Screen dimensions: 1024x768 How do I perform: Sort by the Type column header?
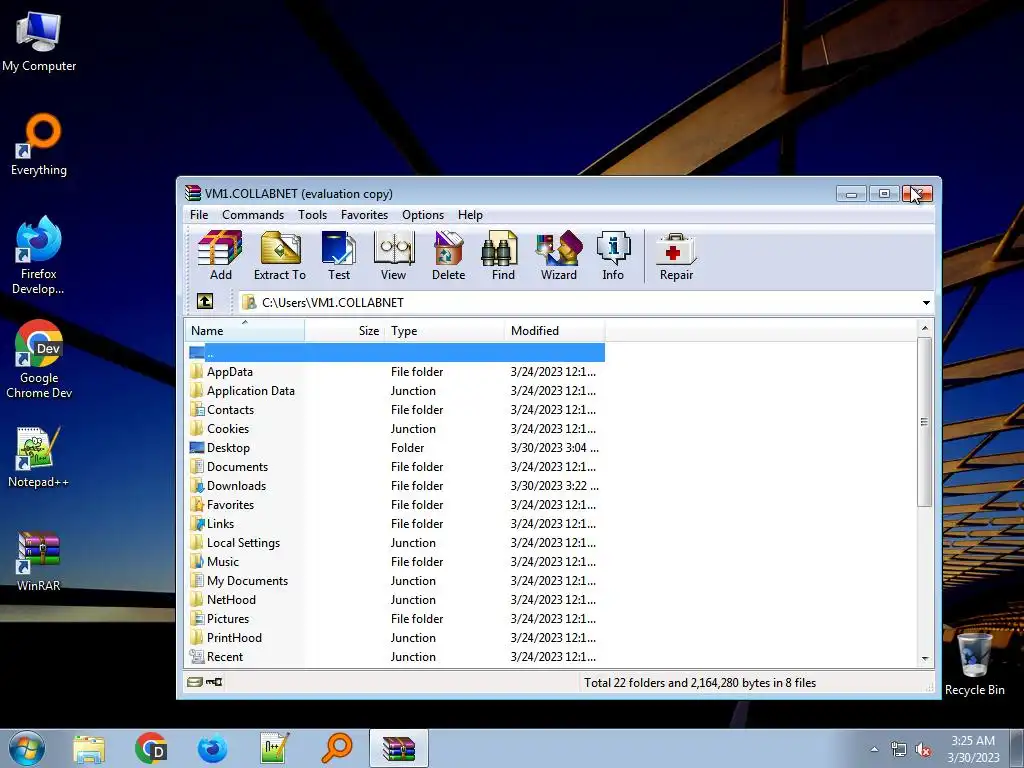445,330
